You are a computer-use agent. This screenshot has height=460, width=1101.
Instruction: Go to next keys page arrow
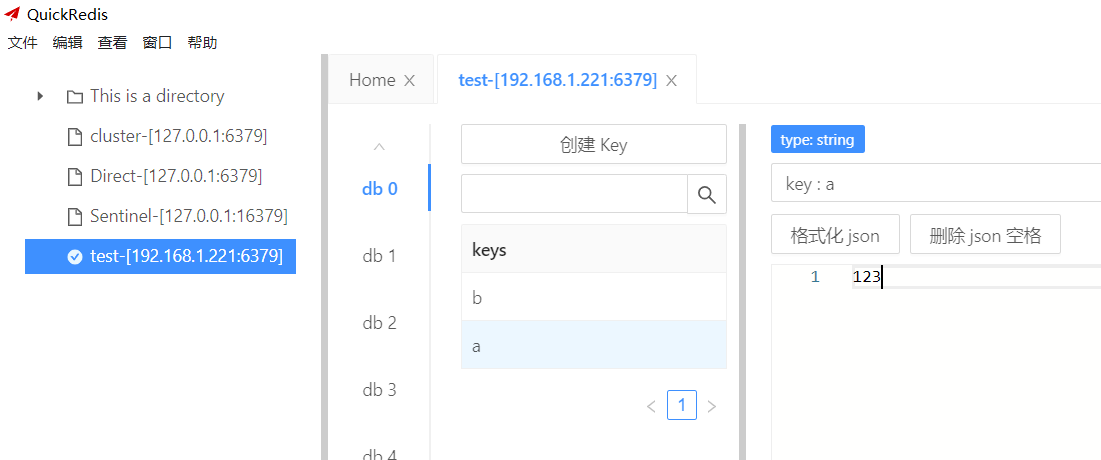click(x=711, y=406)
